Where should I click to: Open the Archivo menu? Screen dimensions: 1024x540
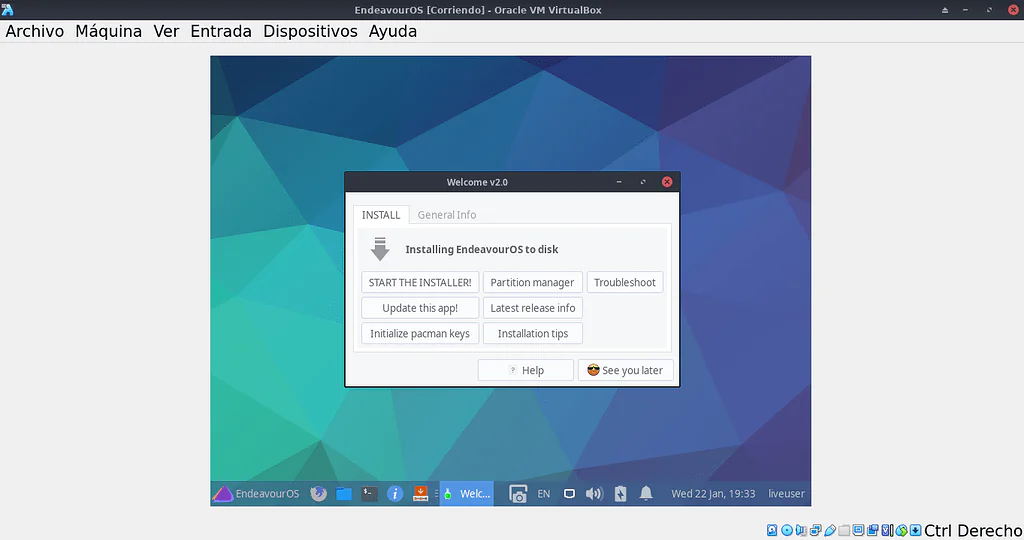[x=35, y=31]
